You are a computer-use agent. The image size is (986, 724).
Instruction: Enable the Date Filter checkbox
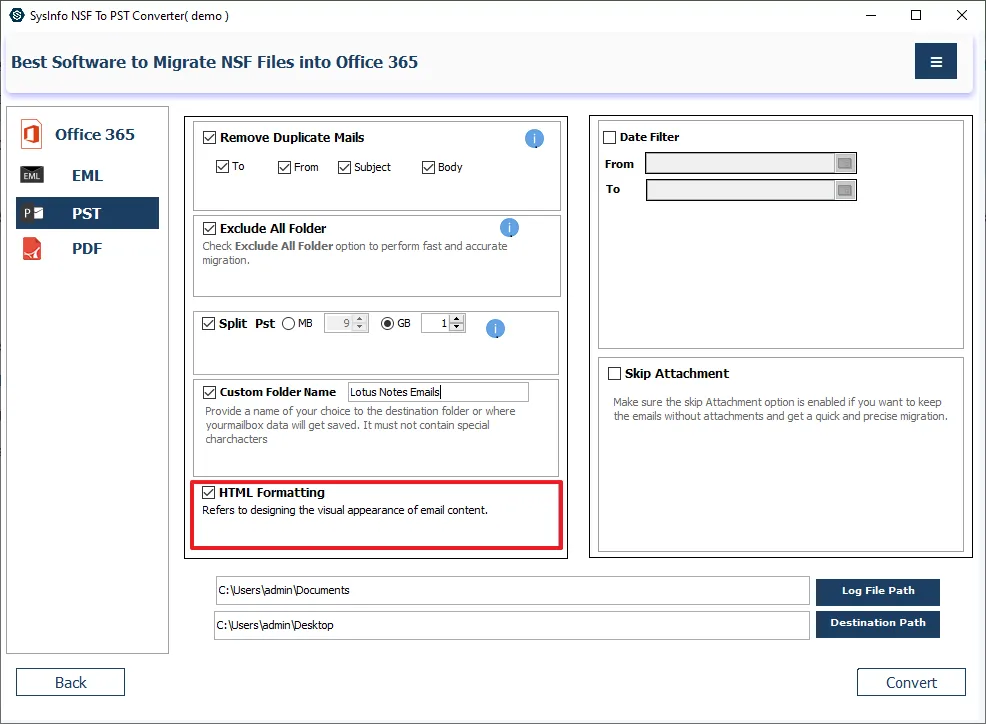coord(610,138)
